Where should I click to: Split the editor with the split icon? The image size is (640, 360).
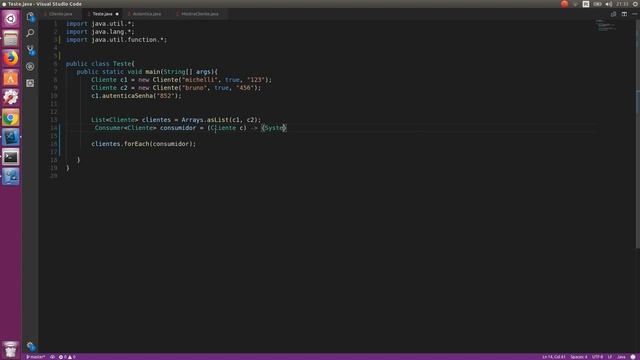[x=624, y=14]
